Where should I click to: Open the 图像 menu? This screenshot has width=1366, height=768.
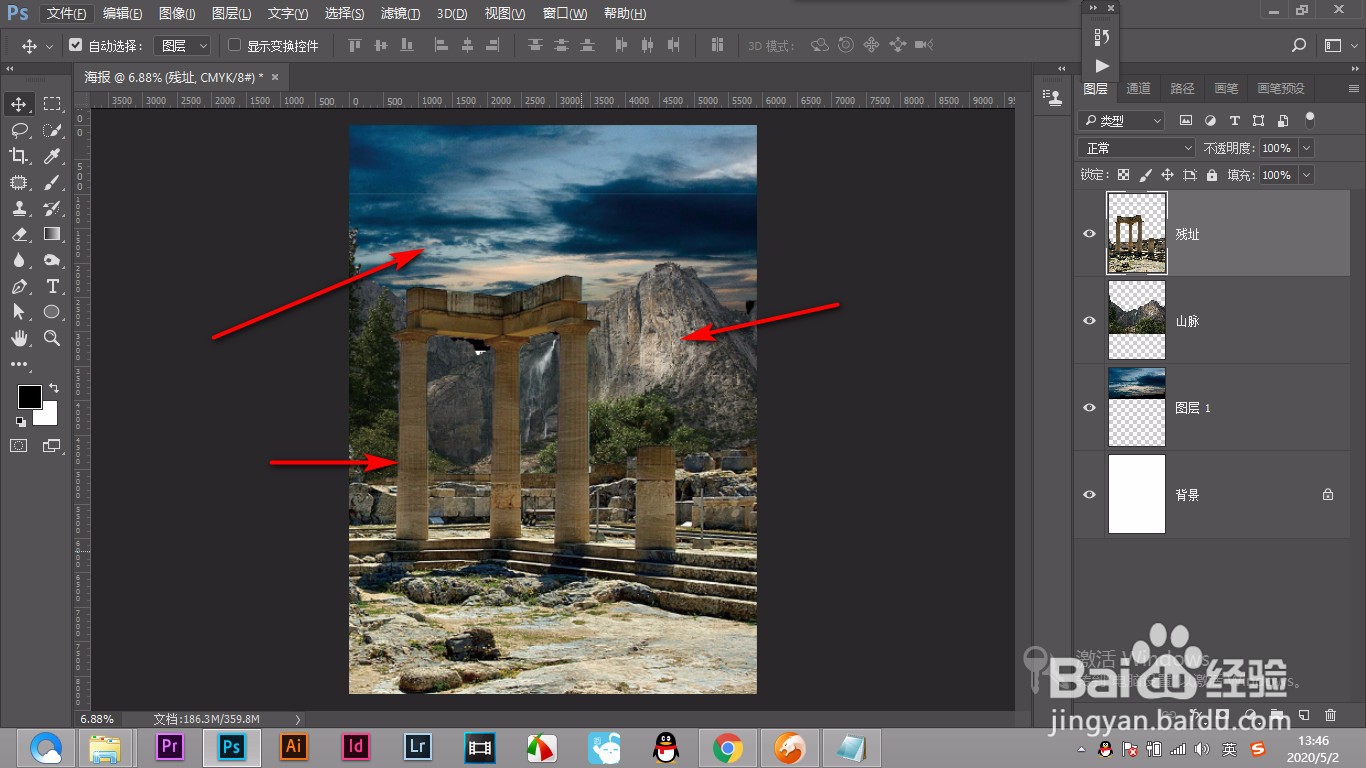point(177,14)
